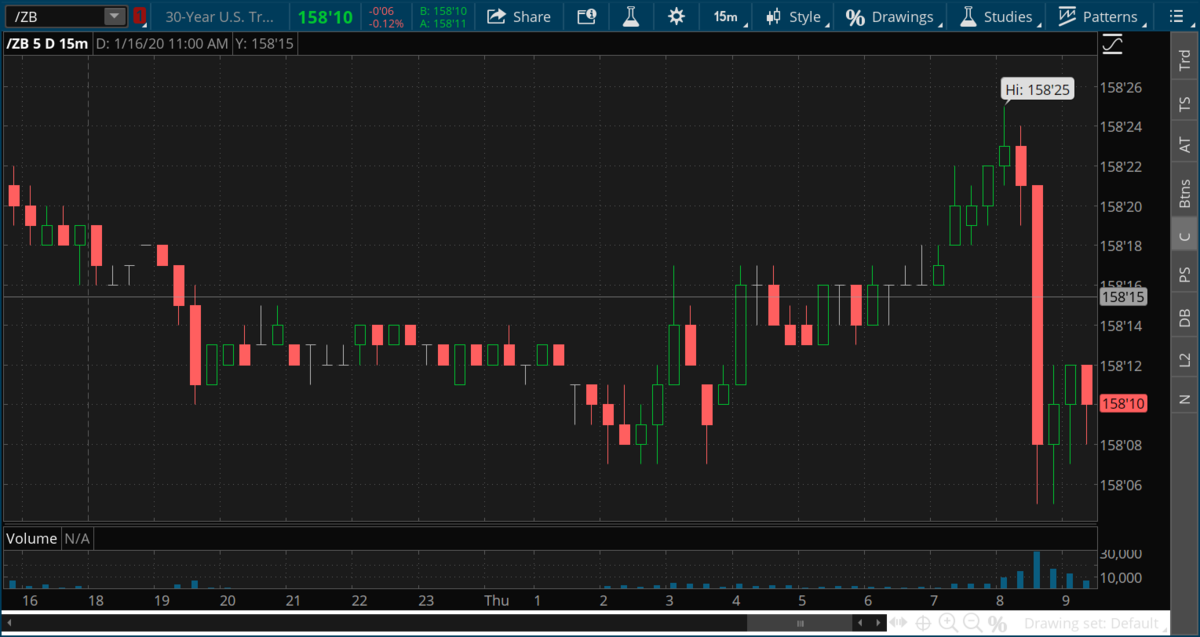The width and height of the screenshot is (1200, 637).
Task: Expand the /ZB symbol dropdown arrow
Action: pyautogui.click(x=115, y=16)
